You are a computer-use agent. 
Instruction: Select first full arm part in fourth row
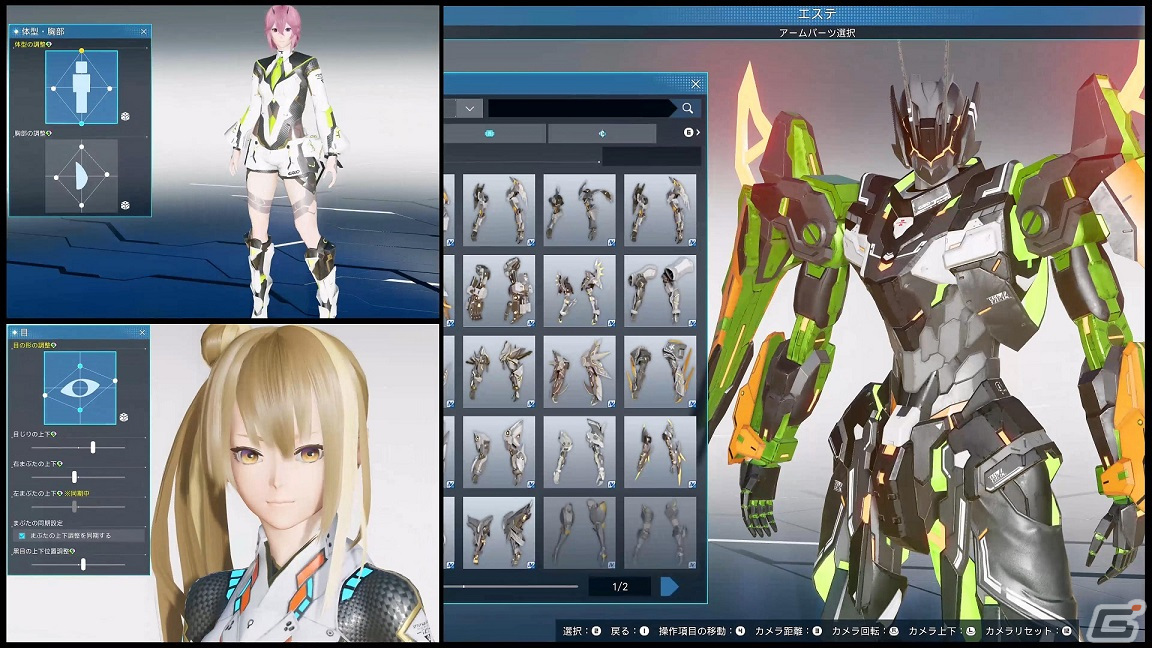click(x=499, y=452)
